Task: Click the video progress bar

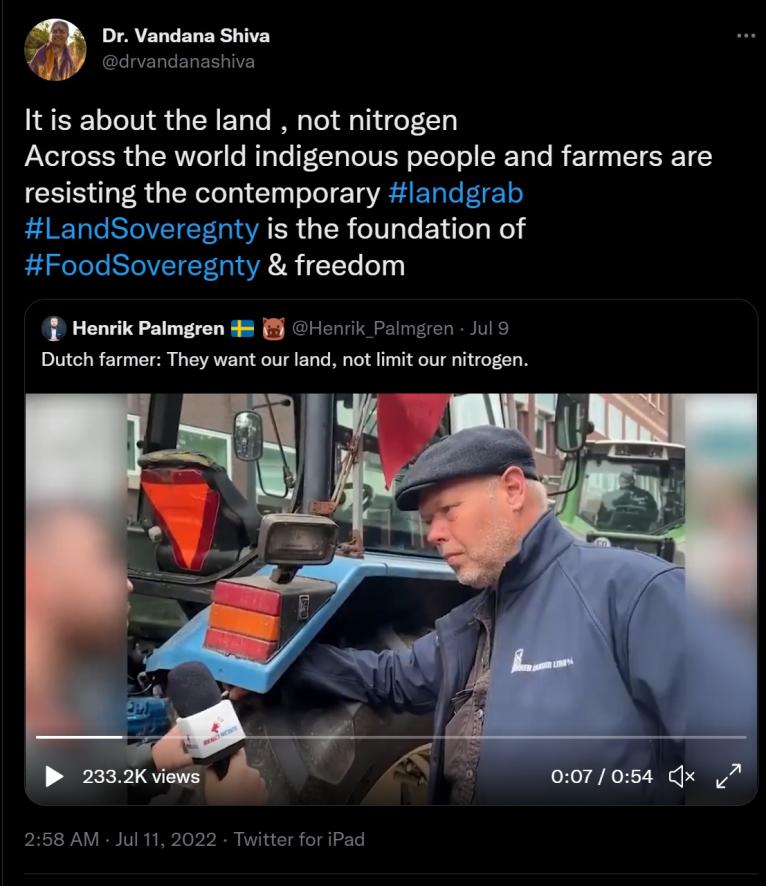Action: coord(391,737)
